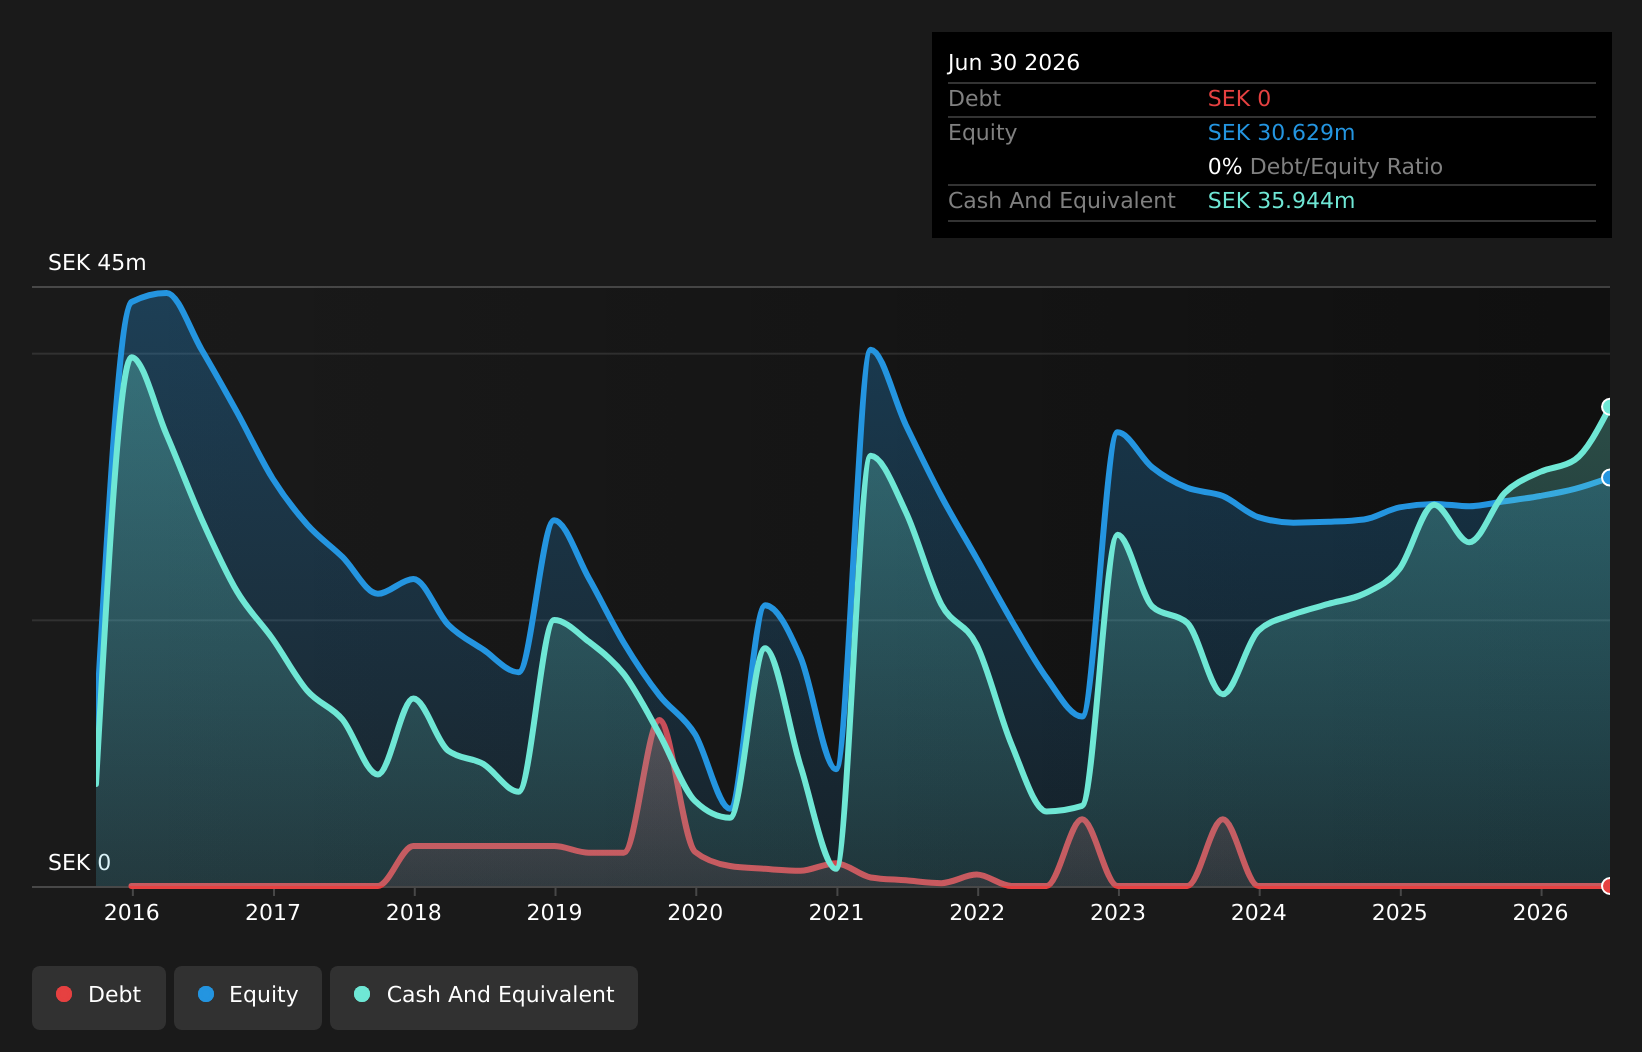Click the Equity row label in tooltip
Viewport: 1642px width, 1052px height.
[x=982, y=133]
